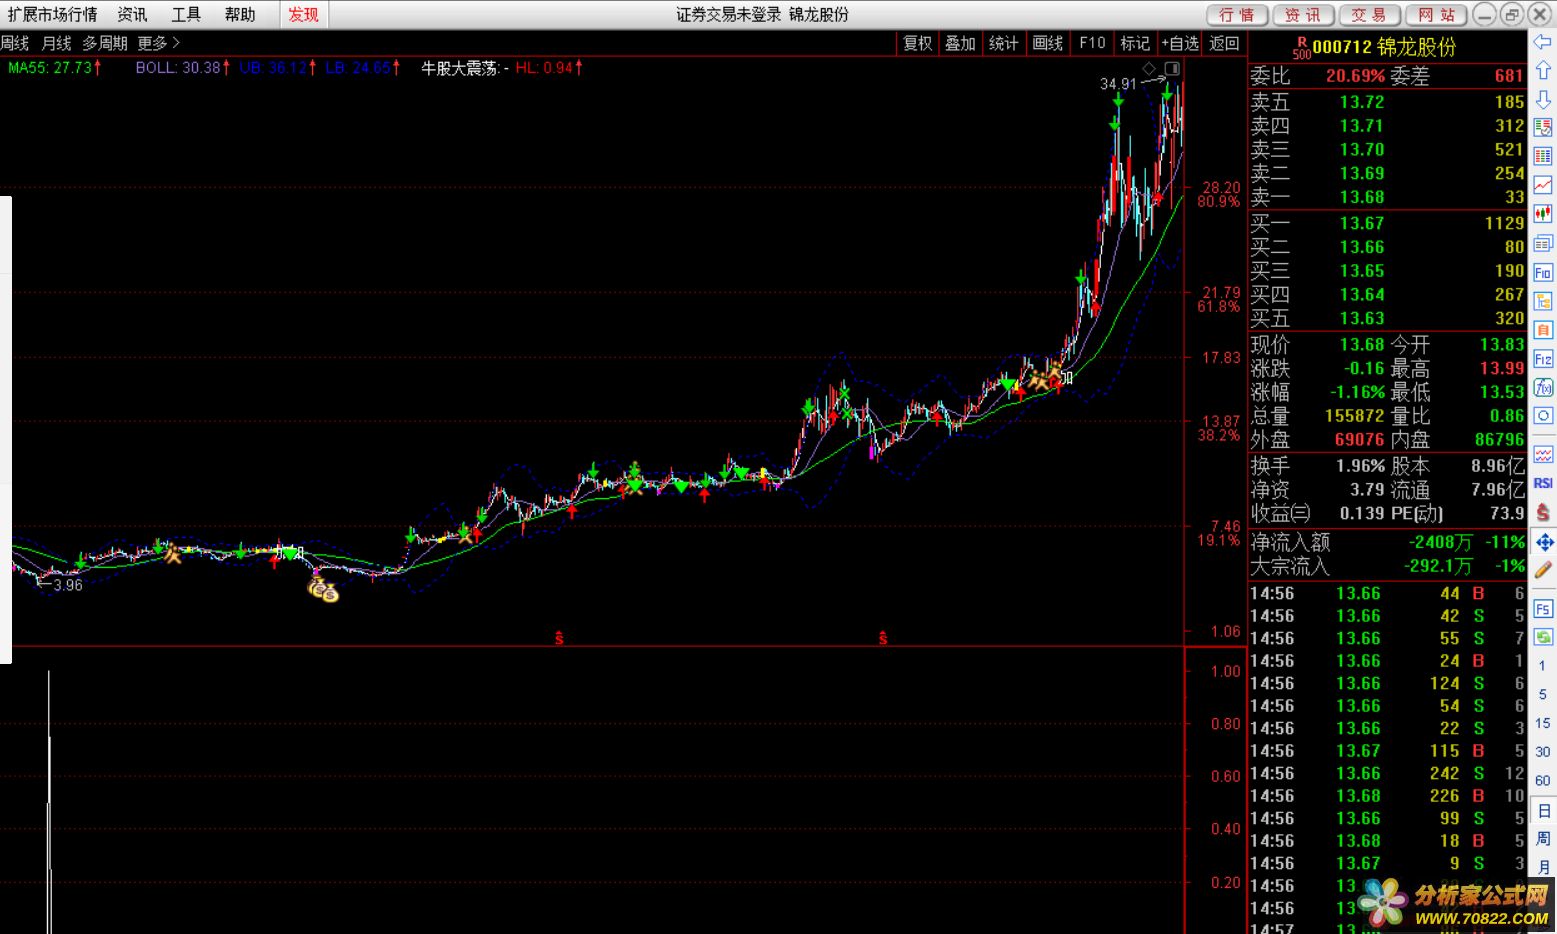Image resolution: width=1557 pixels, height=934 pixels.
Task: Select daily period 日 in sidebar
Action: coord(1543,811)
